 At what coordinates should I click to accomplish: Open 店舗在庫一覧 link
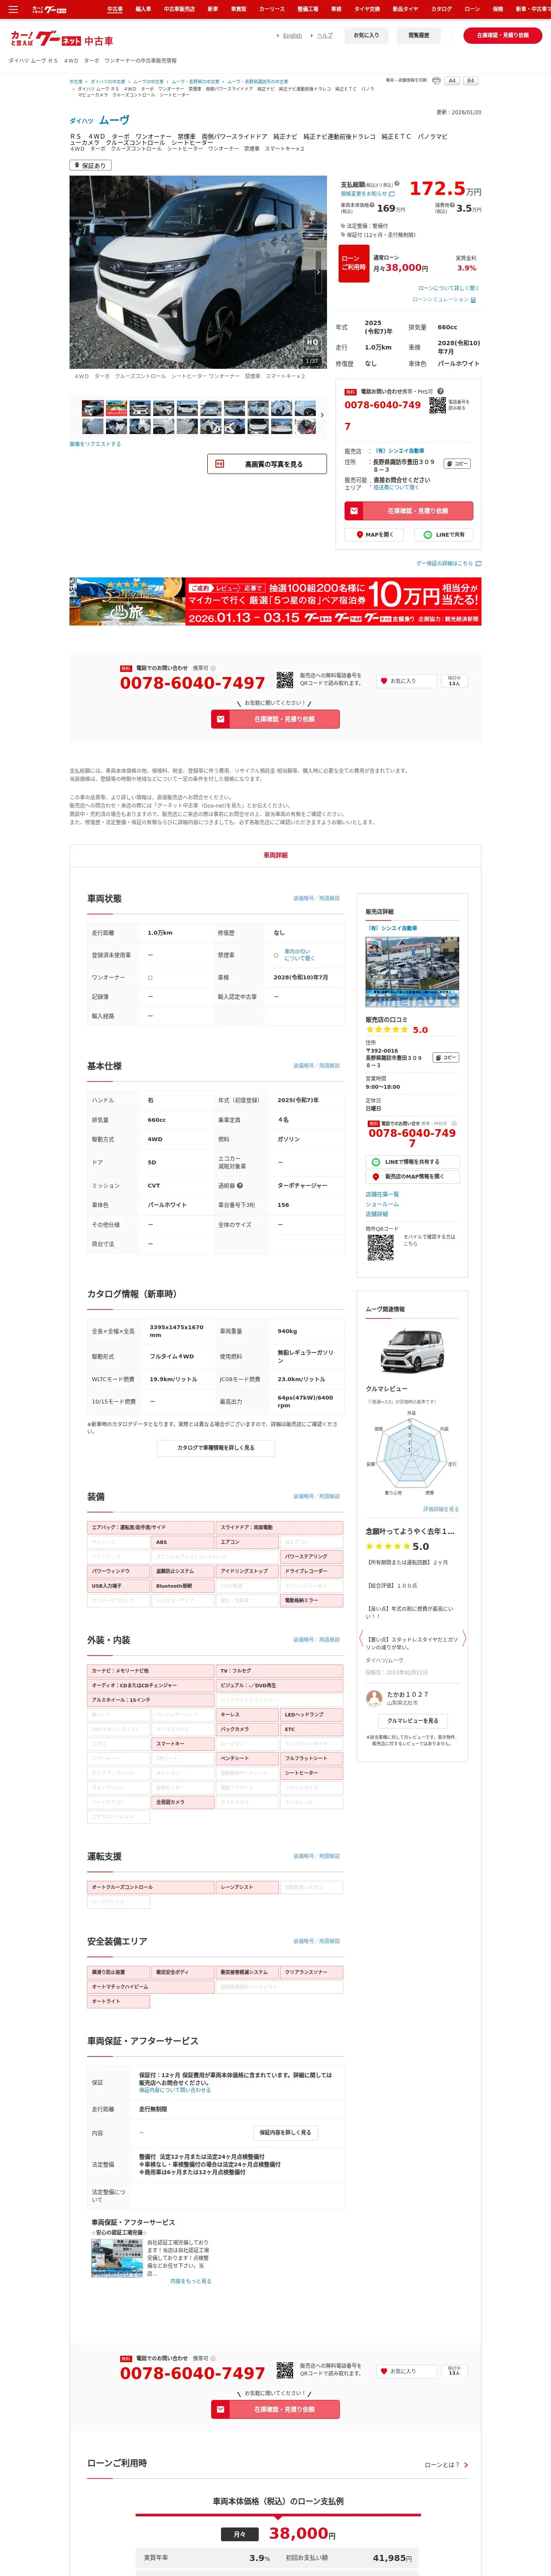click(382, 1194)
